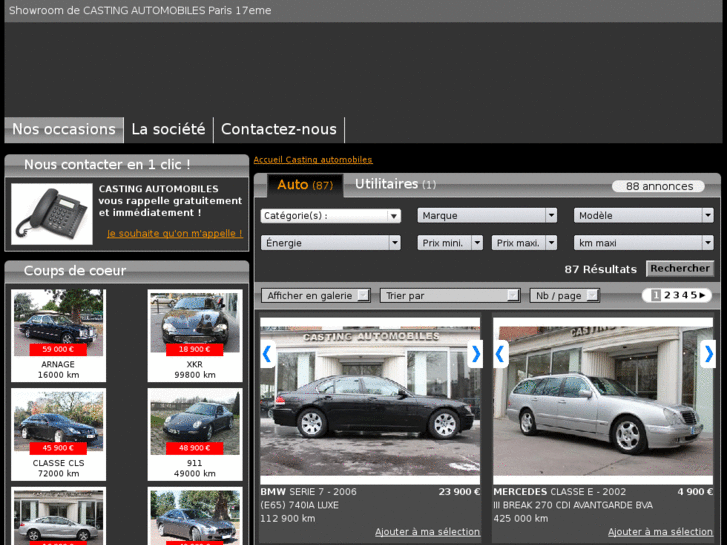The width and height of the screenshot is (727, 545).
Task: Click the 425 000 km mileage
Action: (521, 519)
